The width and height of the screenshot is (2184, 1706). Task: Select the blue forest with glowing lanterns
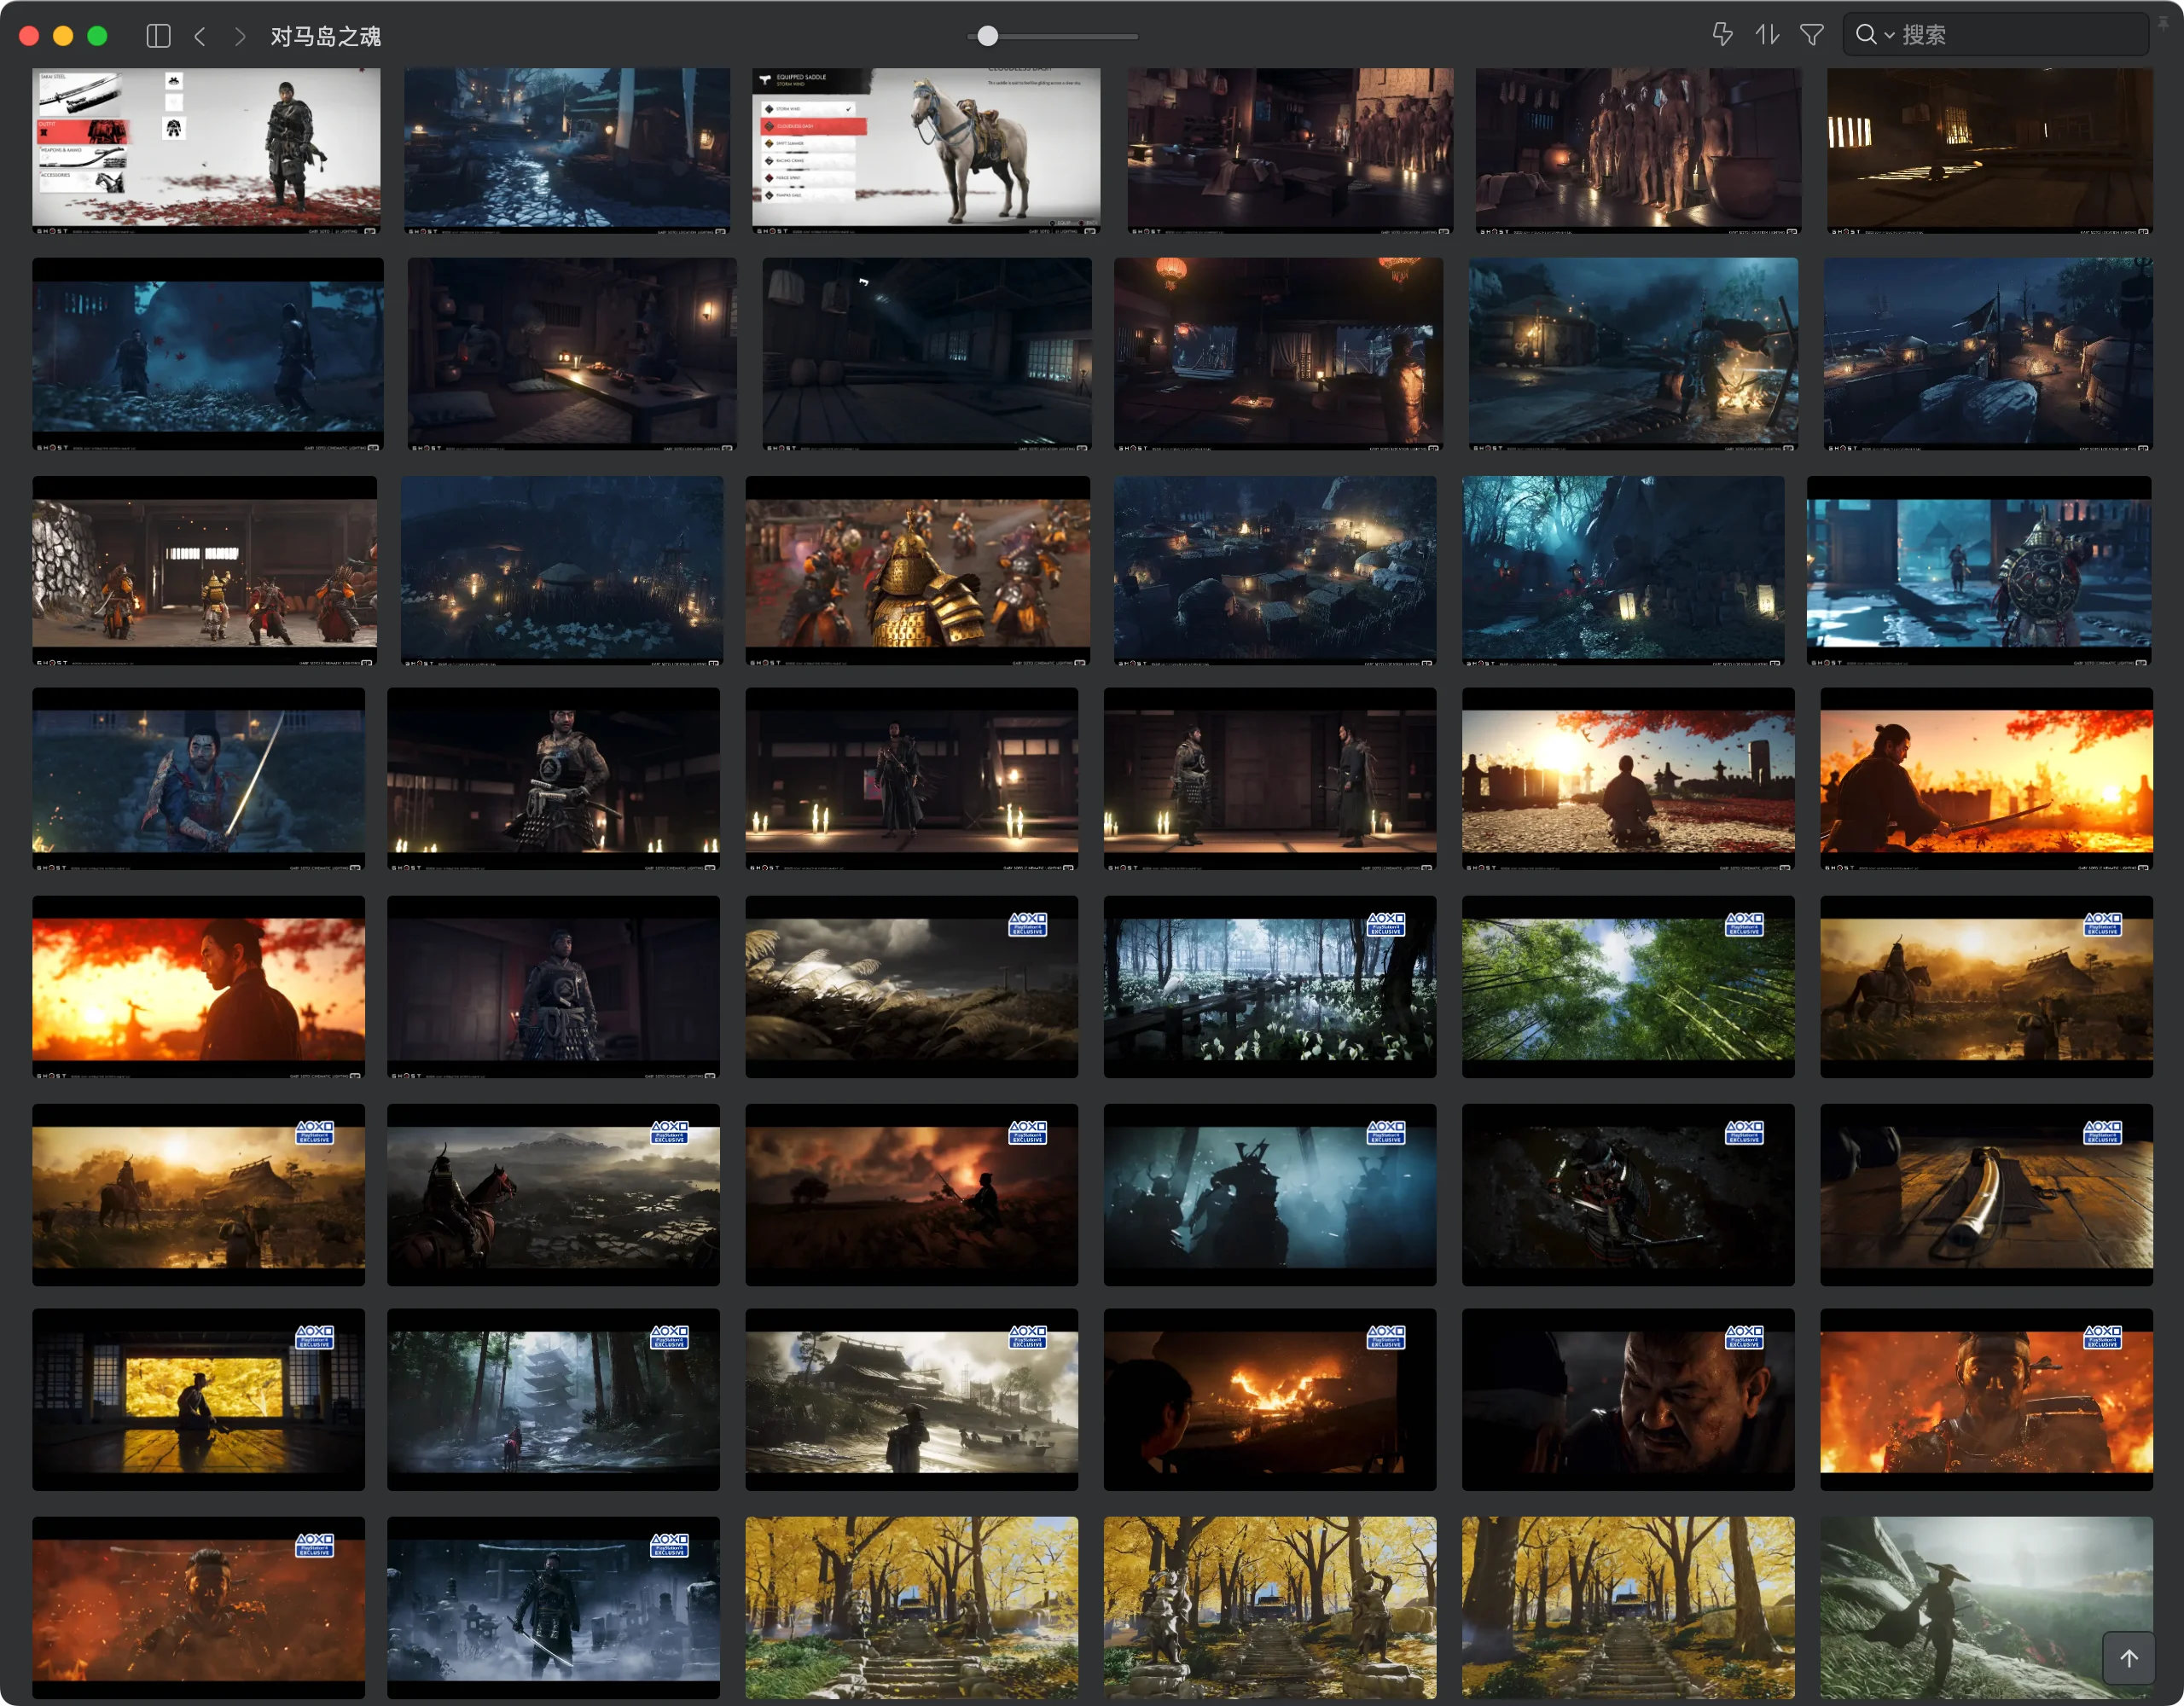[1623, 571]
